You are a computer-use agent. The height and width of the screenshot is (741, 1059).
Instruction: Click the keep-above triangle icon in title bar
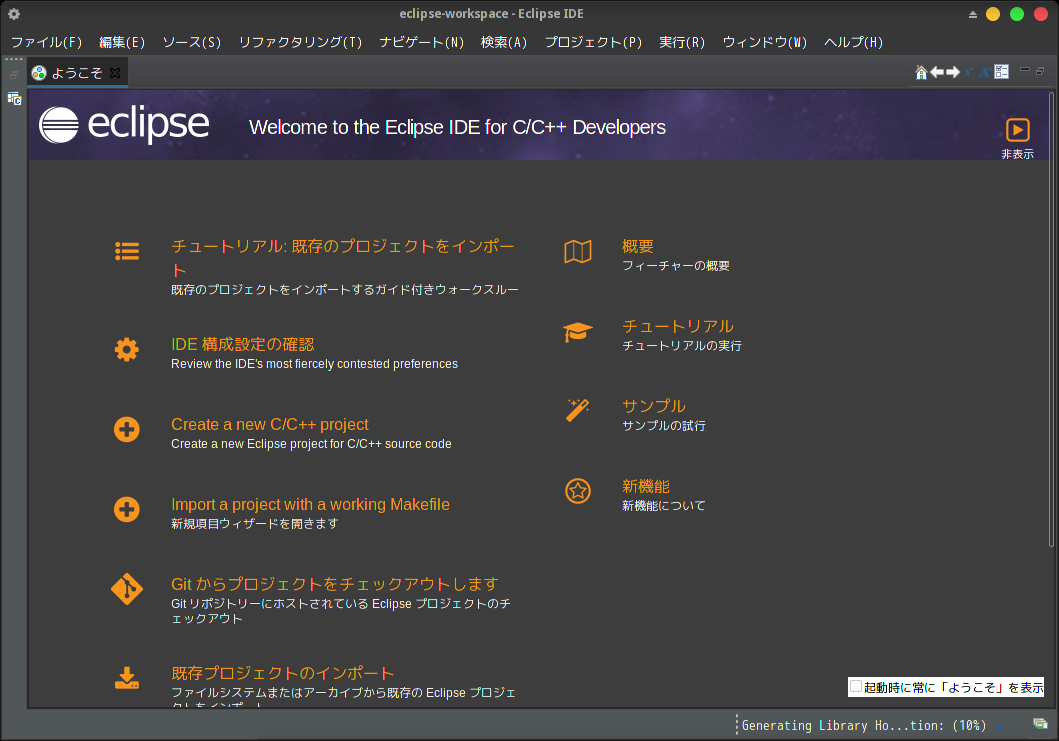click(973, 14)
